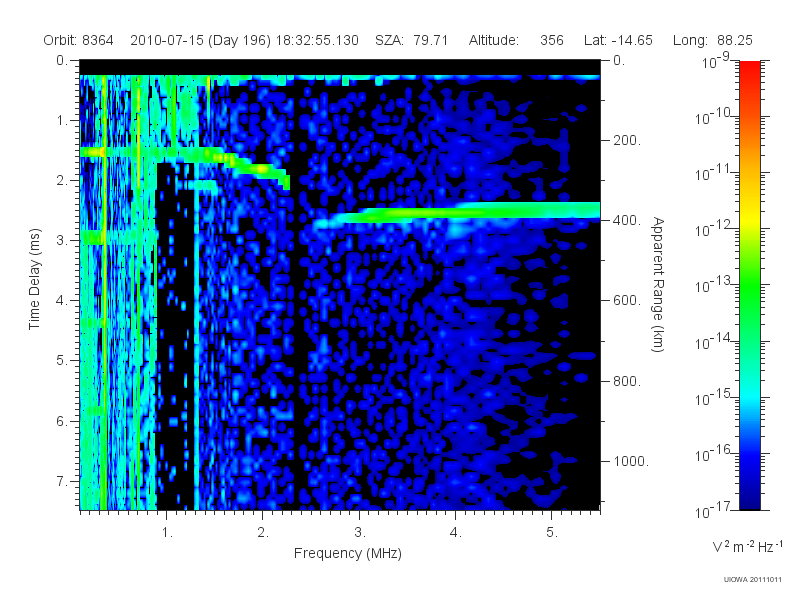Click the 'Time Delay (ms)' axis label
800x600 pixels.
tap(34, 279)
